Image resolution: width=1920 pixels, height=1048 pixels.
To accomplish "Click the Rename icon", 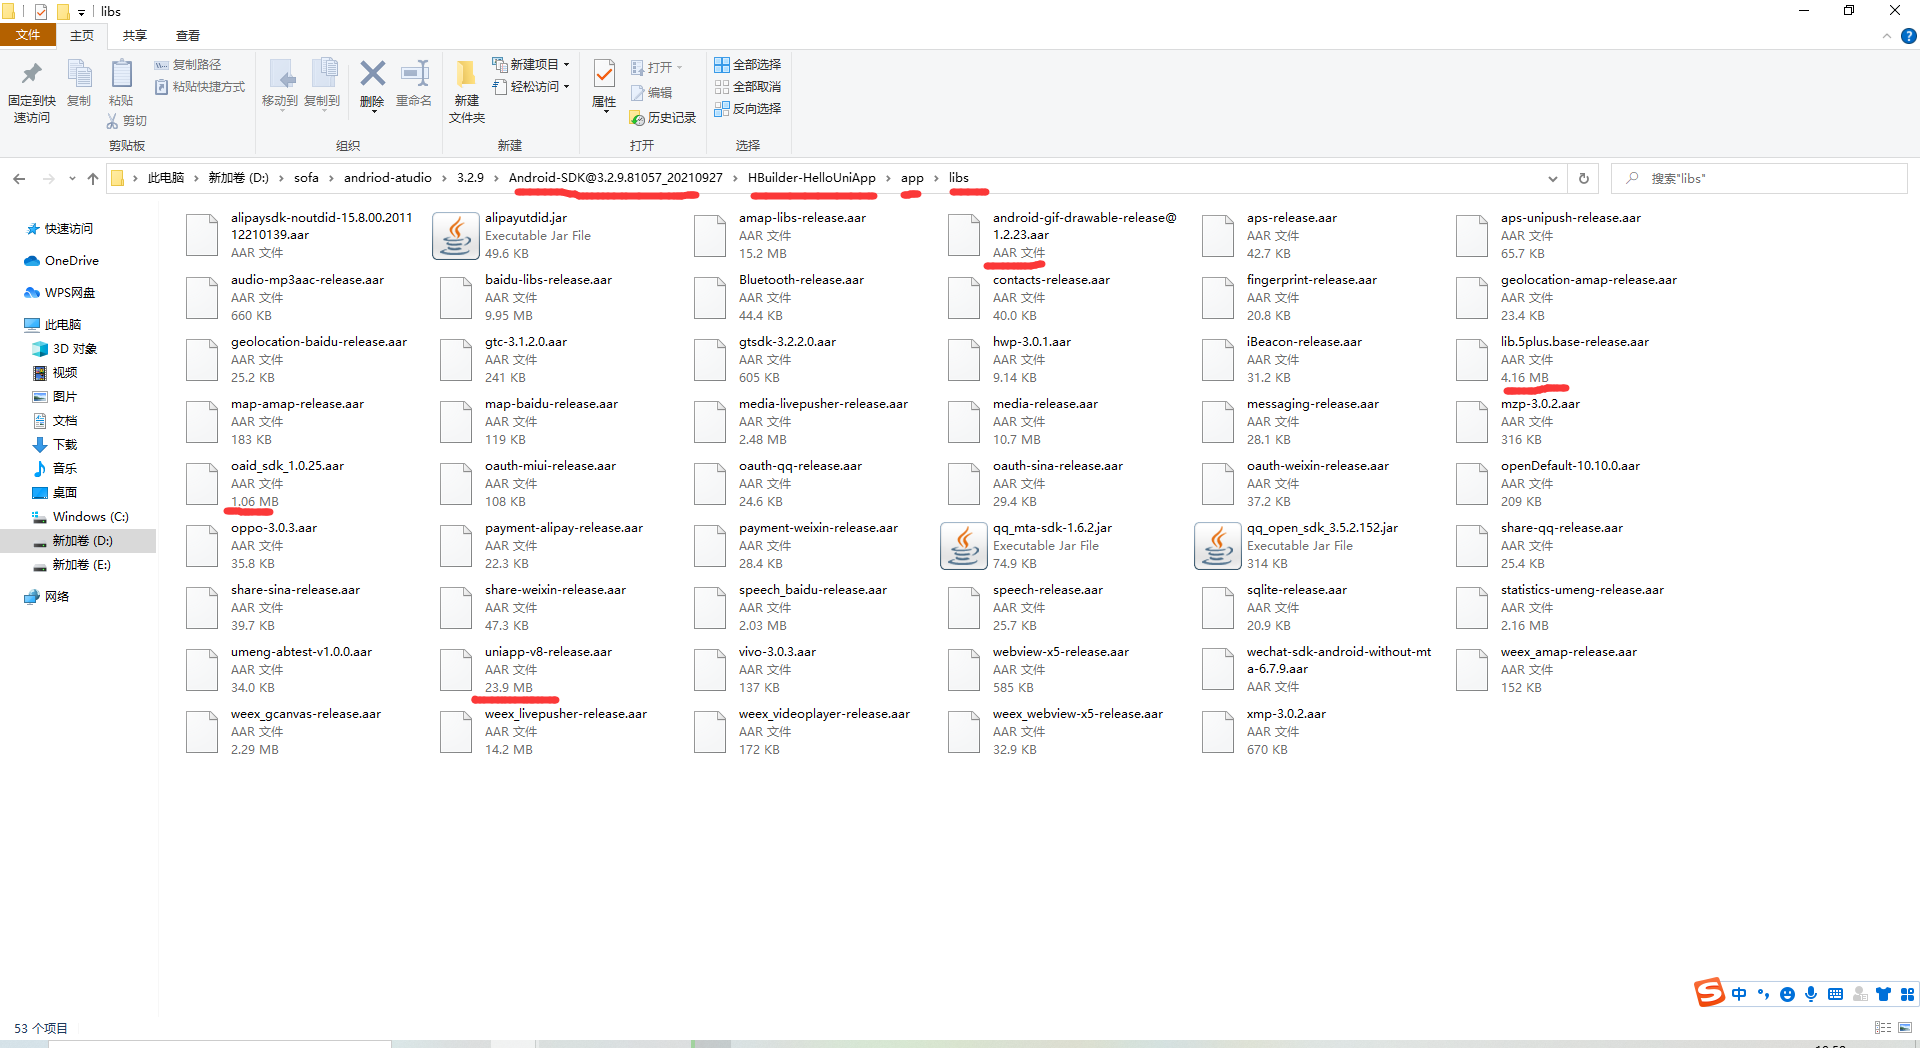I will (x=414, y=74).
